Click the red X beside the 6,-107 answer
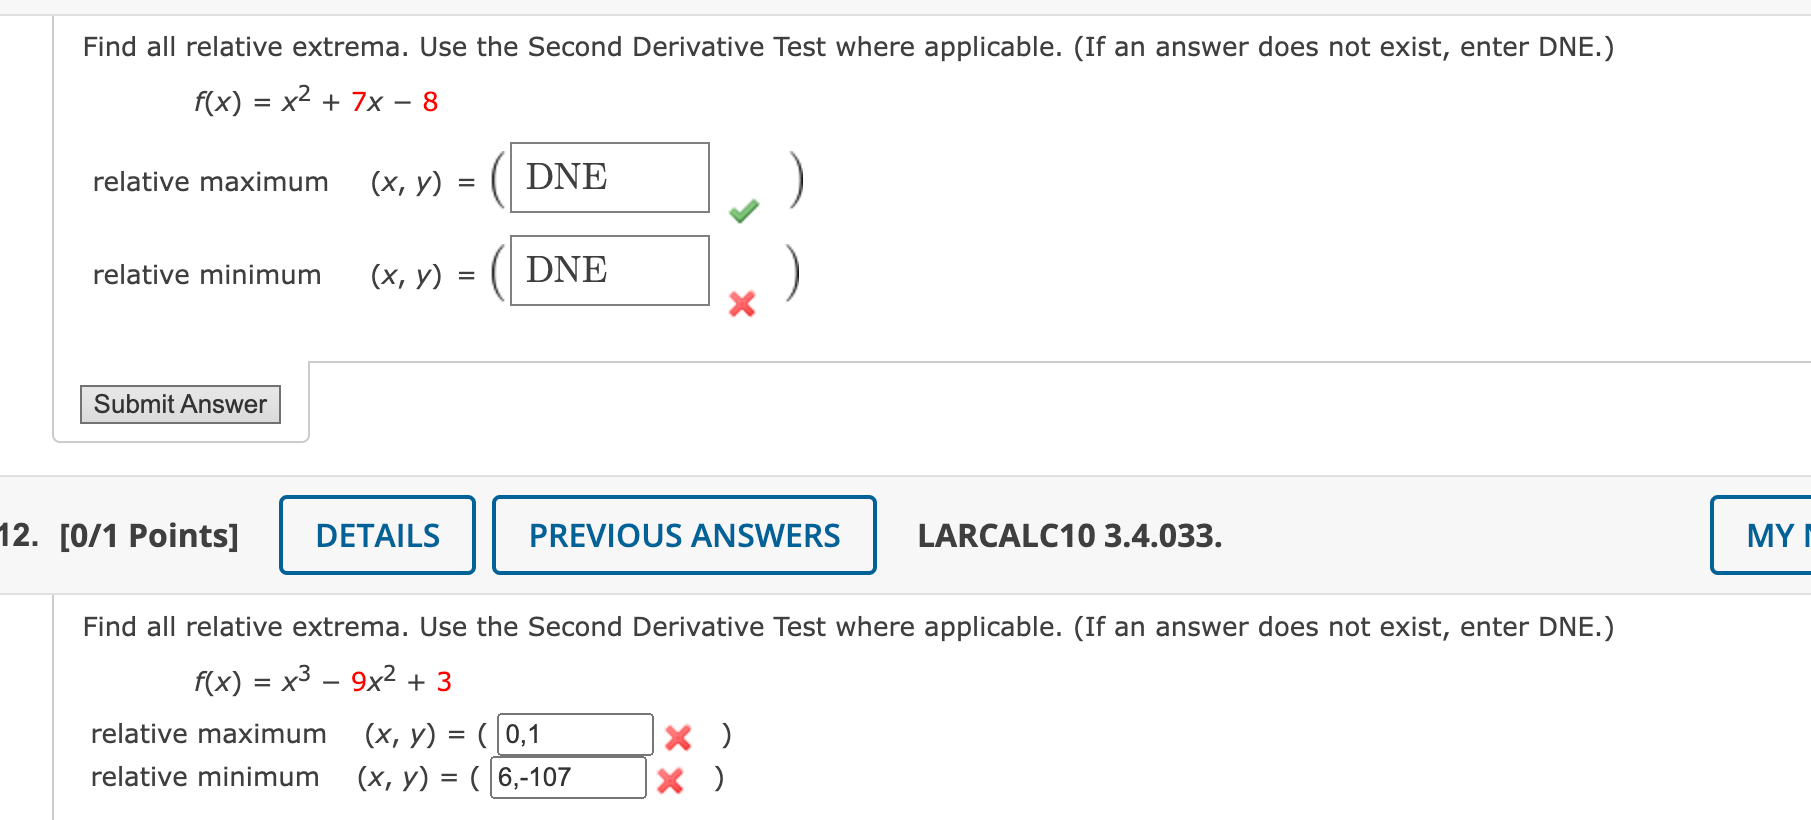Viewport: 1811px width, 820px height. pos(670,780)
